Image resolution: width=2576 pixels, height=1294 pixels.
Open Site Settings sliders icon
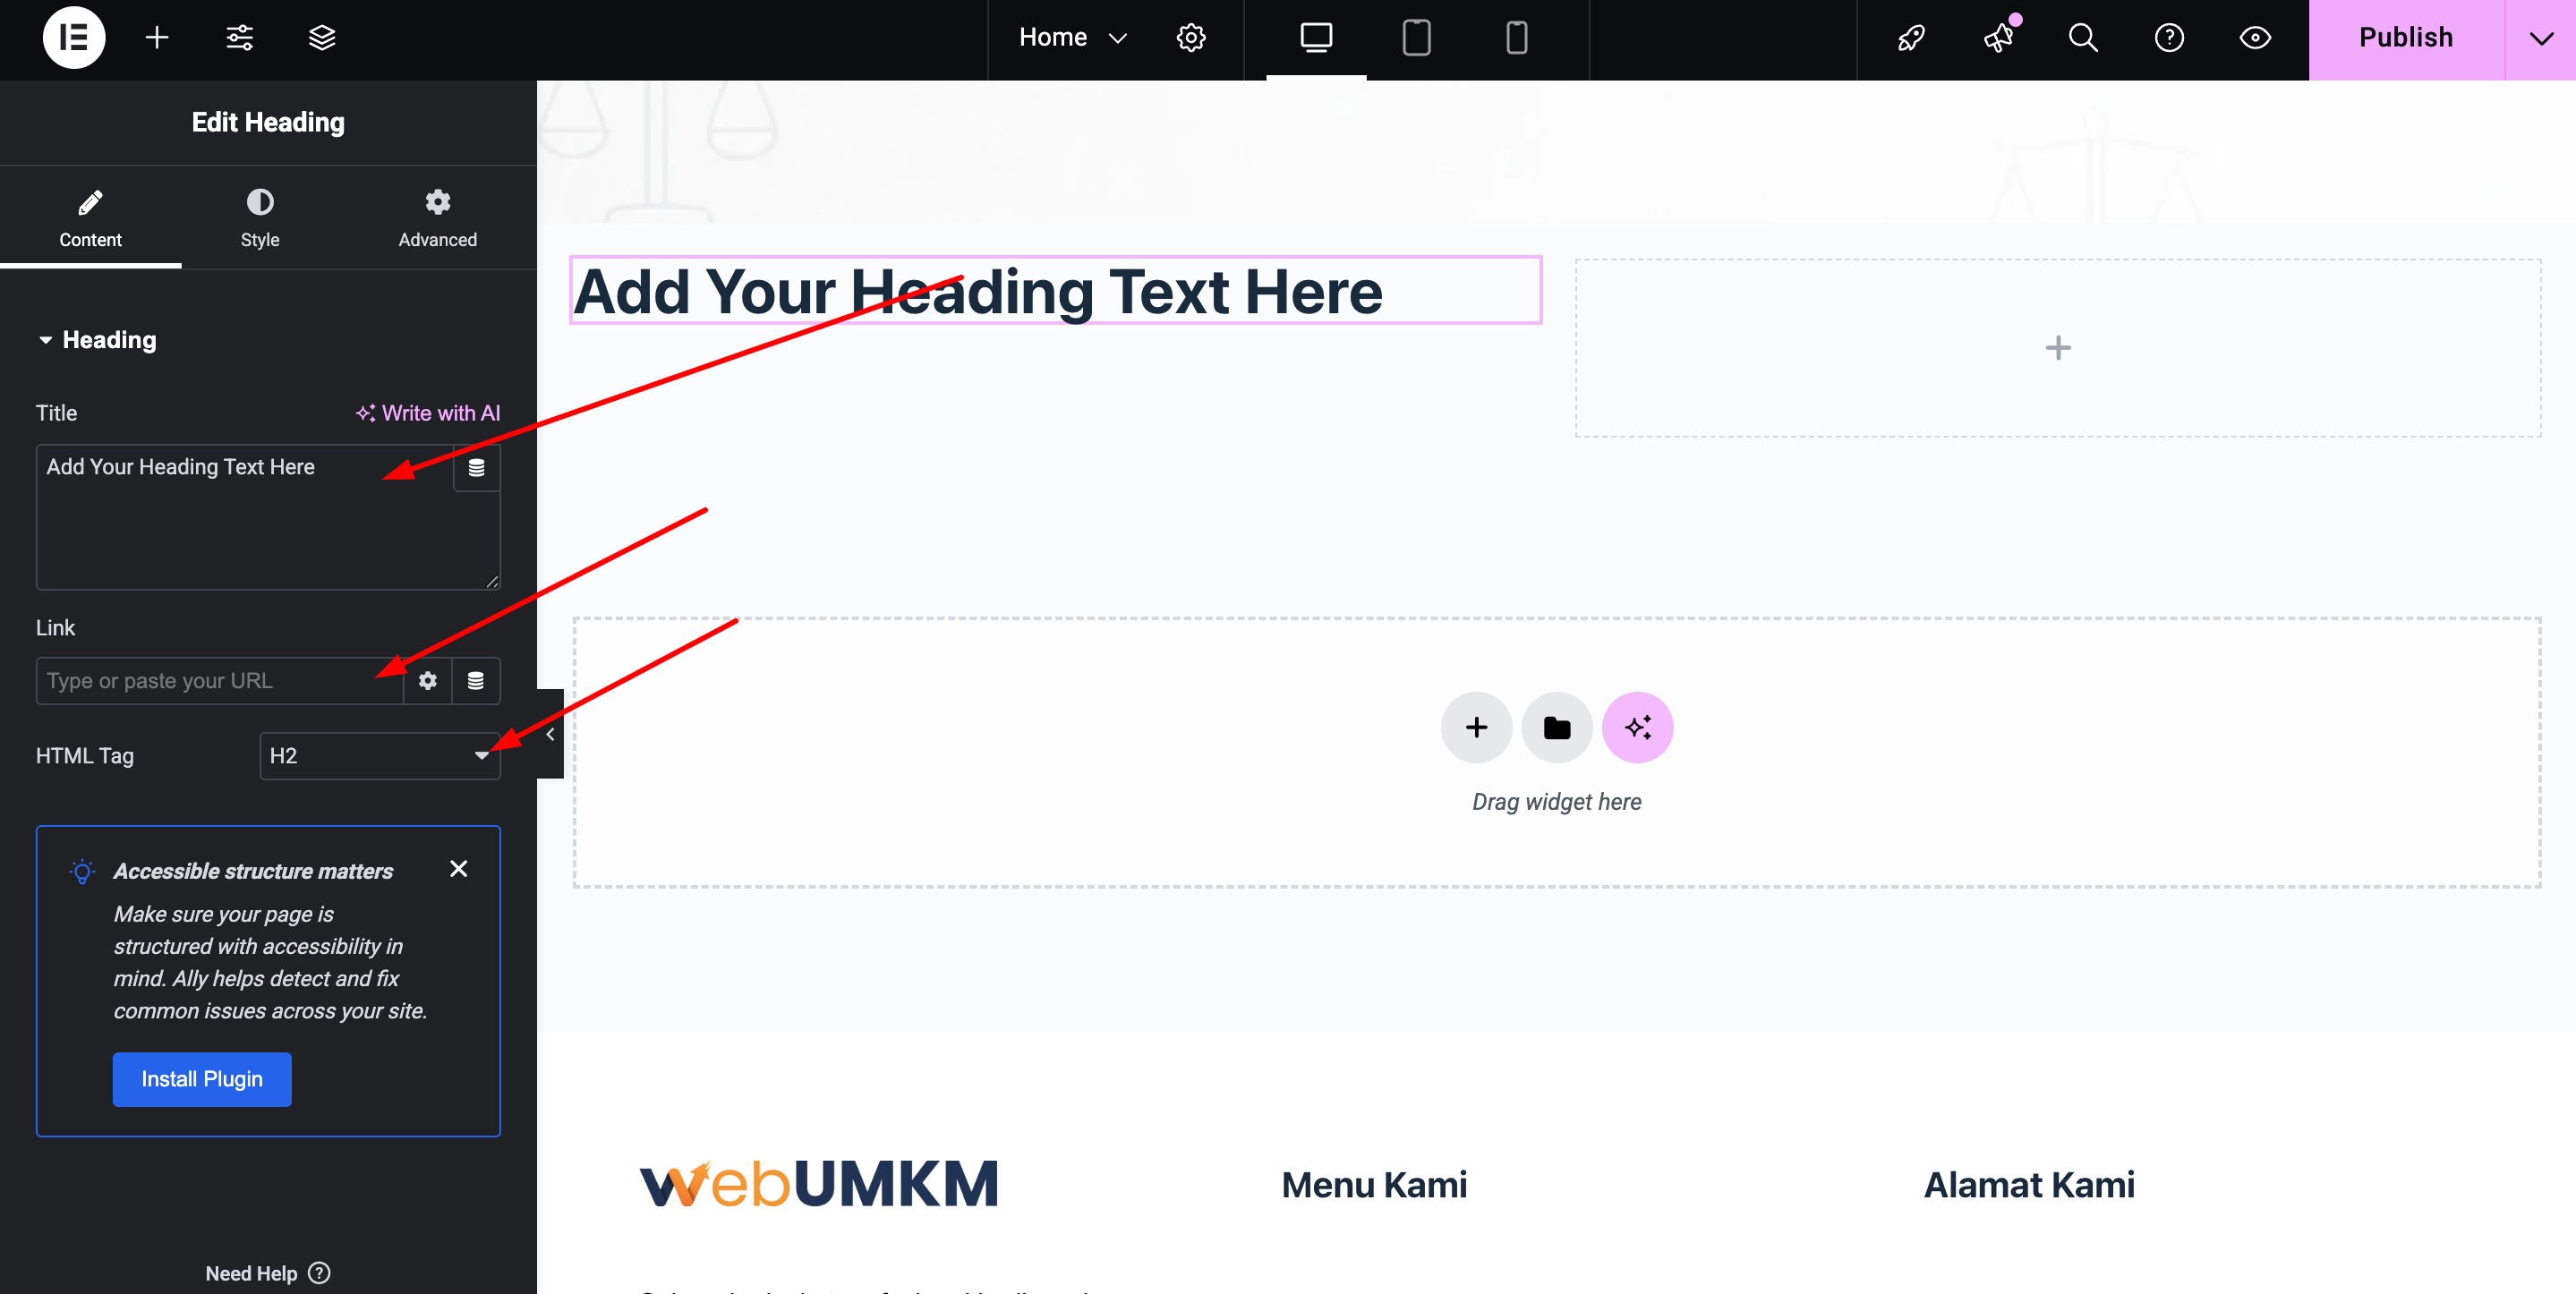239,38
